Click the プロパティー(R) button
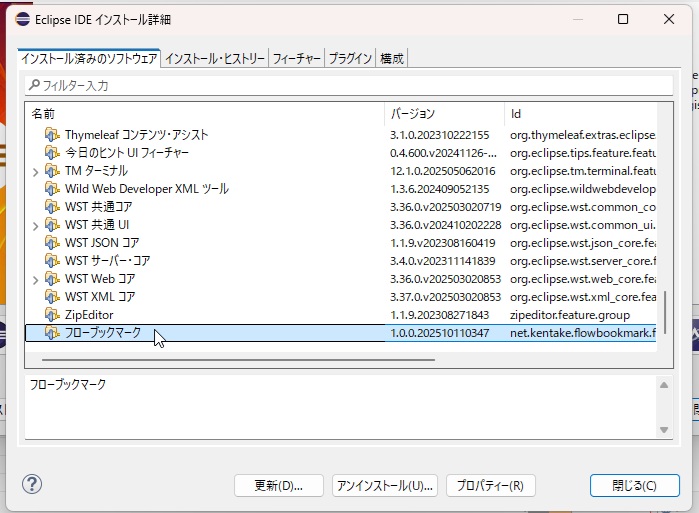Screen dimensions: 699x513 [491, 486]
